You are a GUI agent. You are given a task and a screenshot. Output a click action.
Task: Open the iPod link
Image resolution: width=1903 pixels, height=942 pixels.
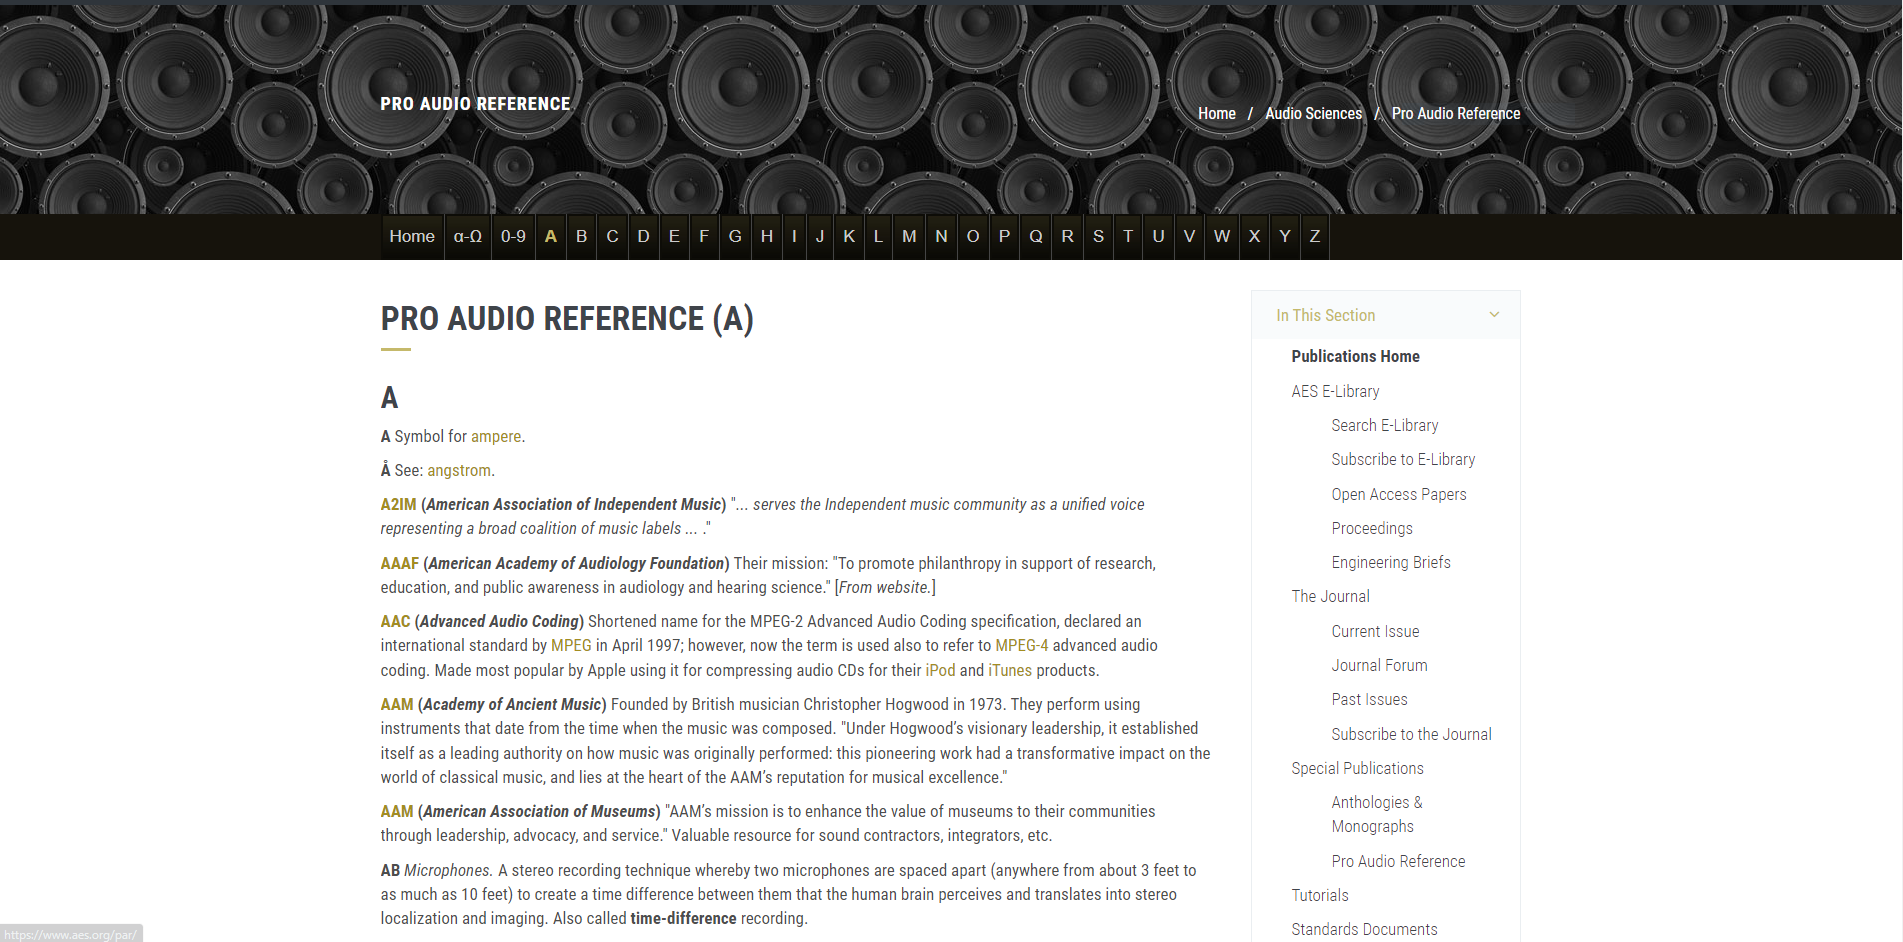pos(940,670)
